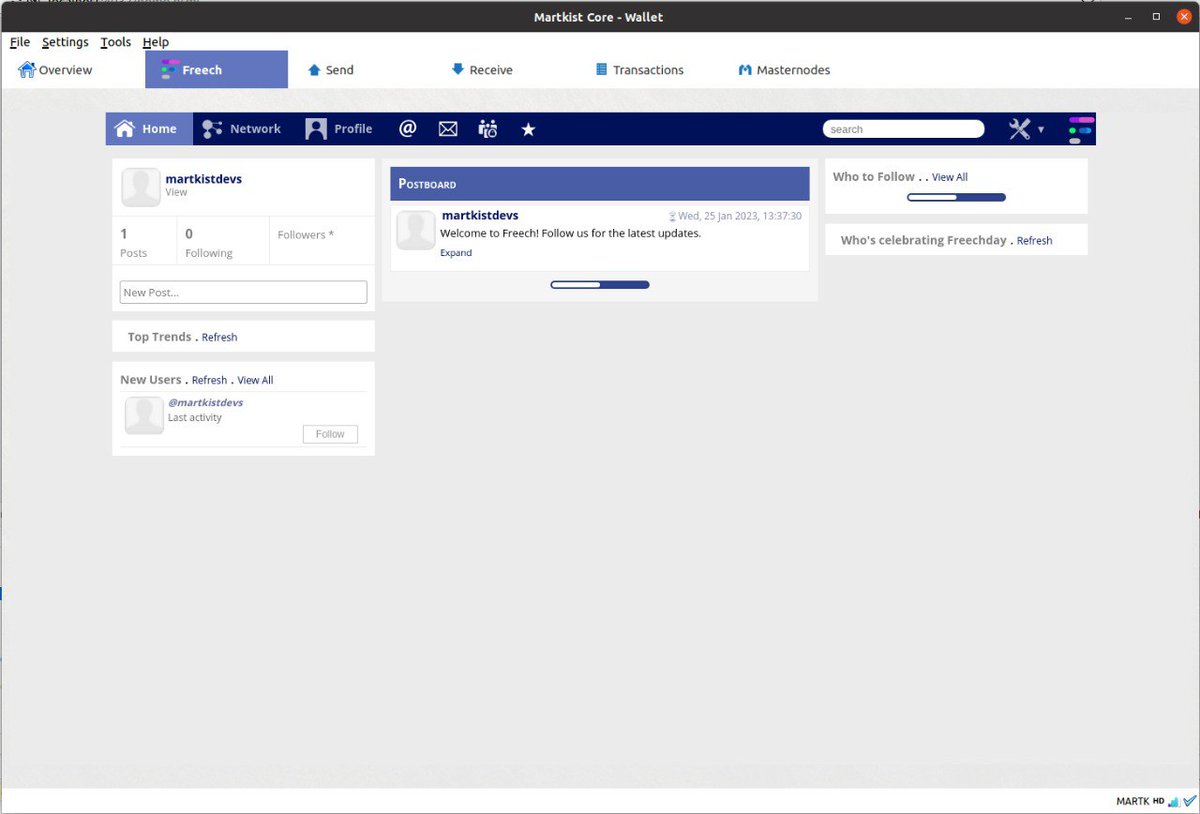Open the Tools menu
The image size is (1200, 814).
pyautogui.click(x=116, y=42)
